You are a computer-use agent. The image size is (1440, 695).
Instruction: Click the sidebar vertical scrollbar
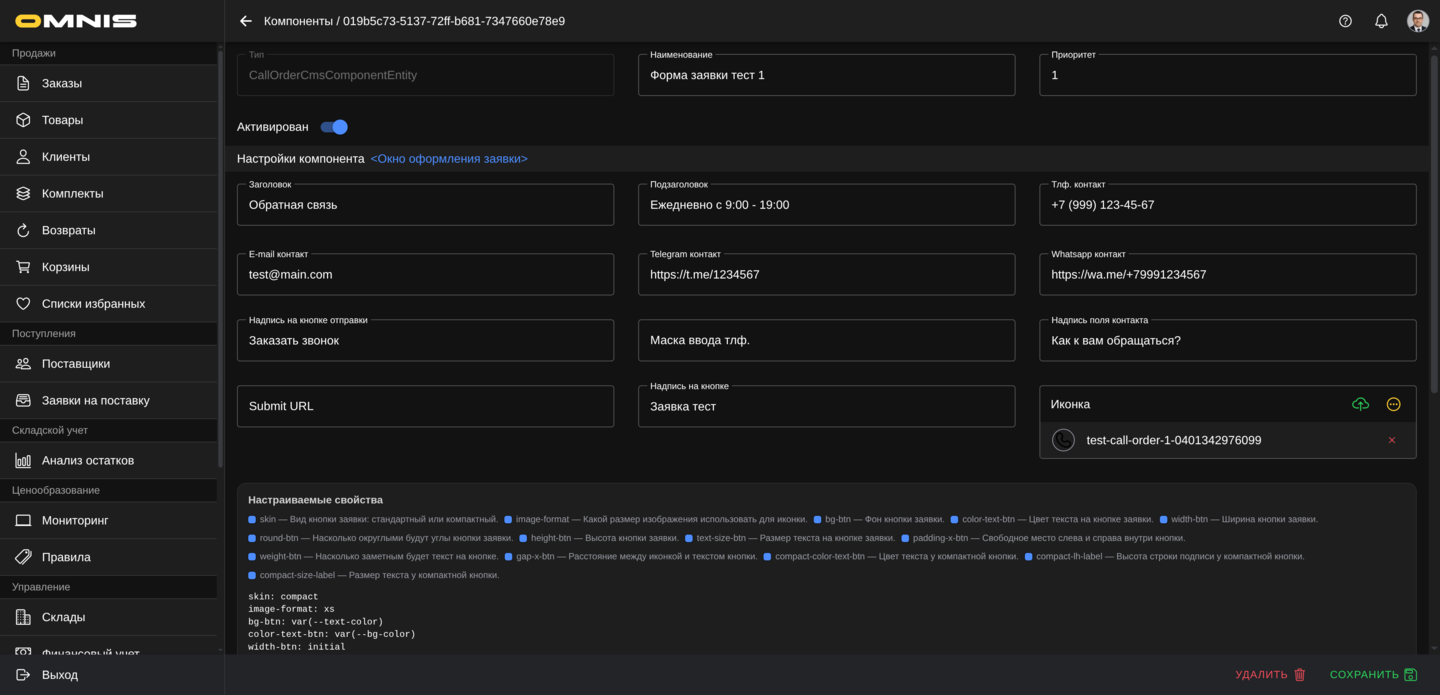pyautogui.click(x=220, y=260)
